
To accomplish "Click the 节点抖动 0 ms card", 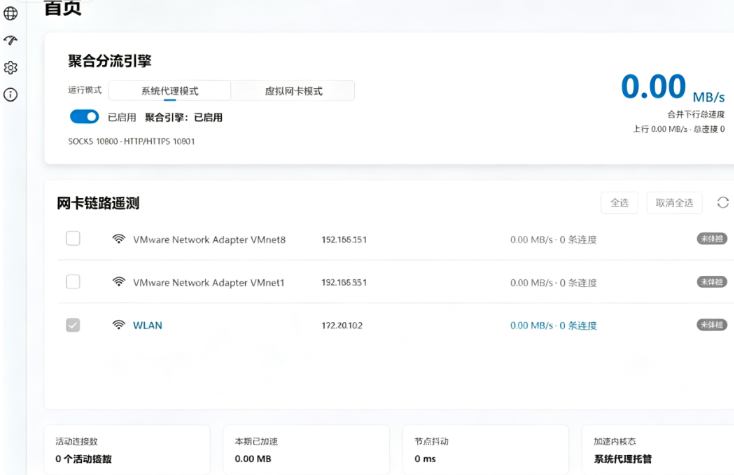I will click(x=485, y=450).
